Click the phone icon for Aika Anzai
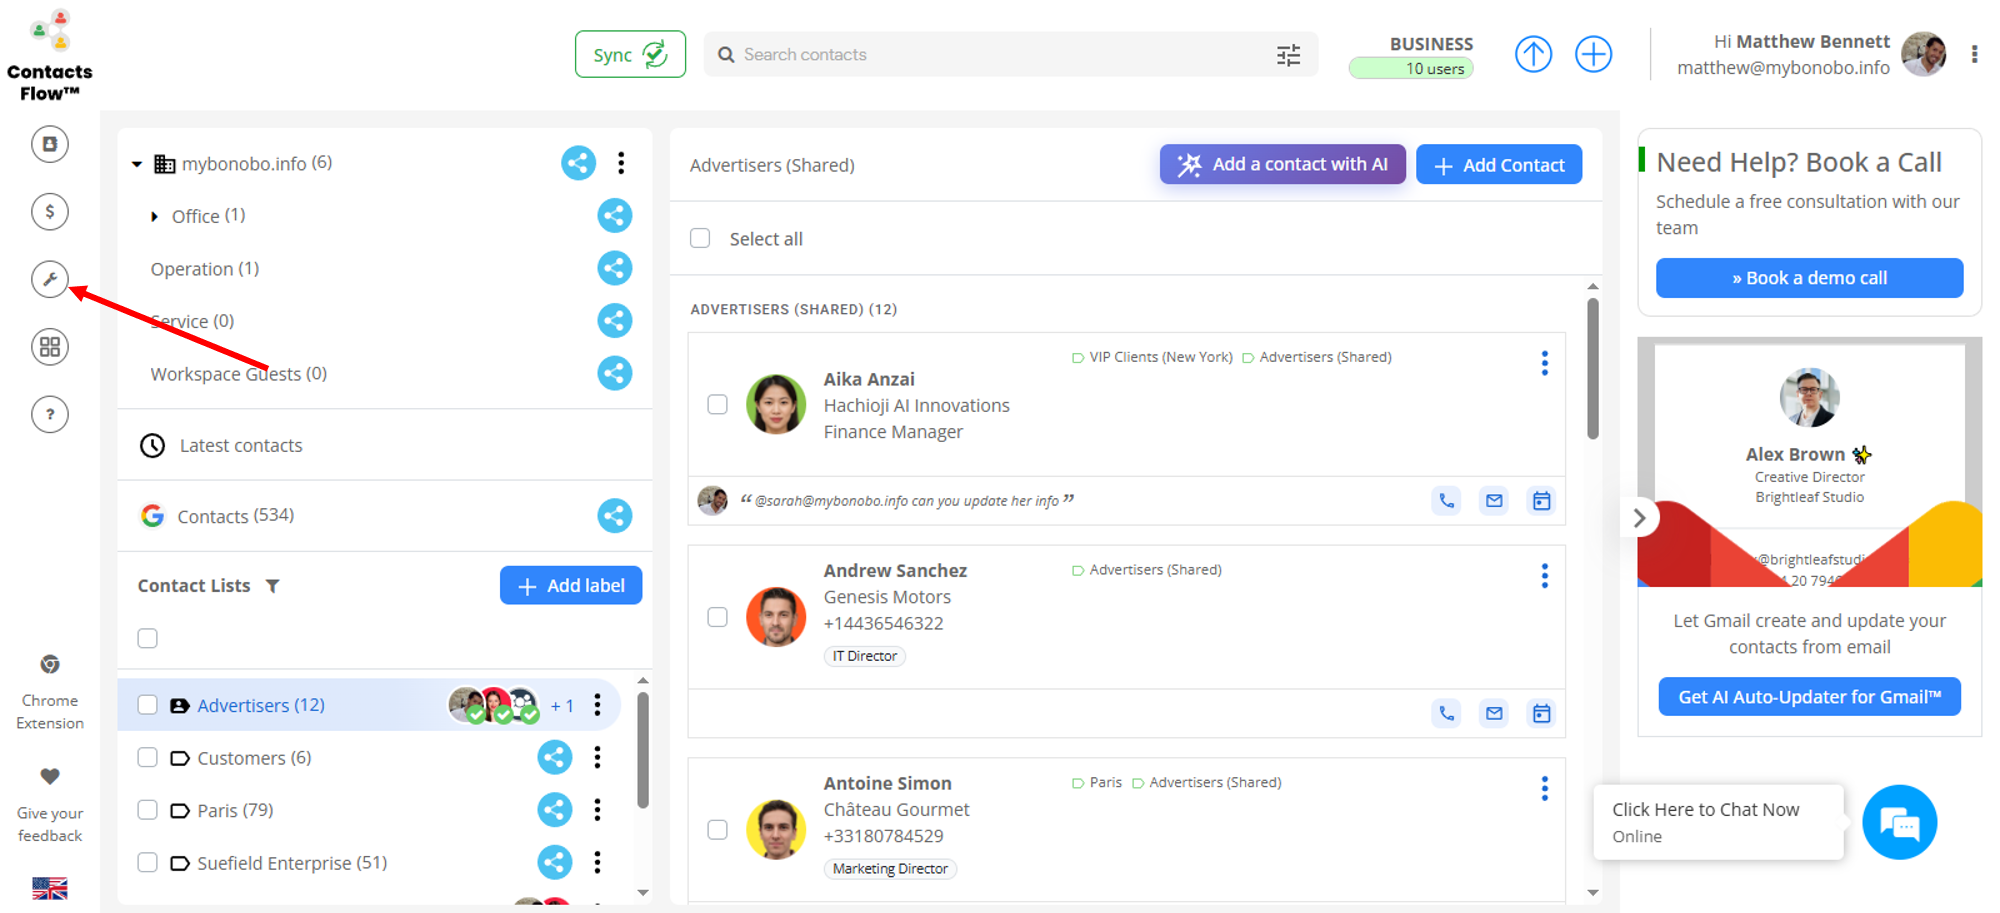Viewport: 2000px width, 913px height. coord(1446,501)
